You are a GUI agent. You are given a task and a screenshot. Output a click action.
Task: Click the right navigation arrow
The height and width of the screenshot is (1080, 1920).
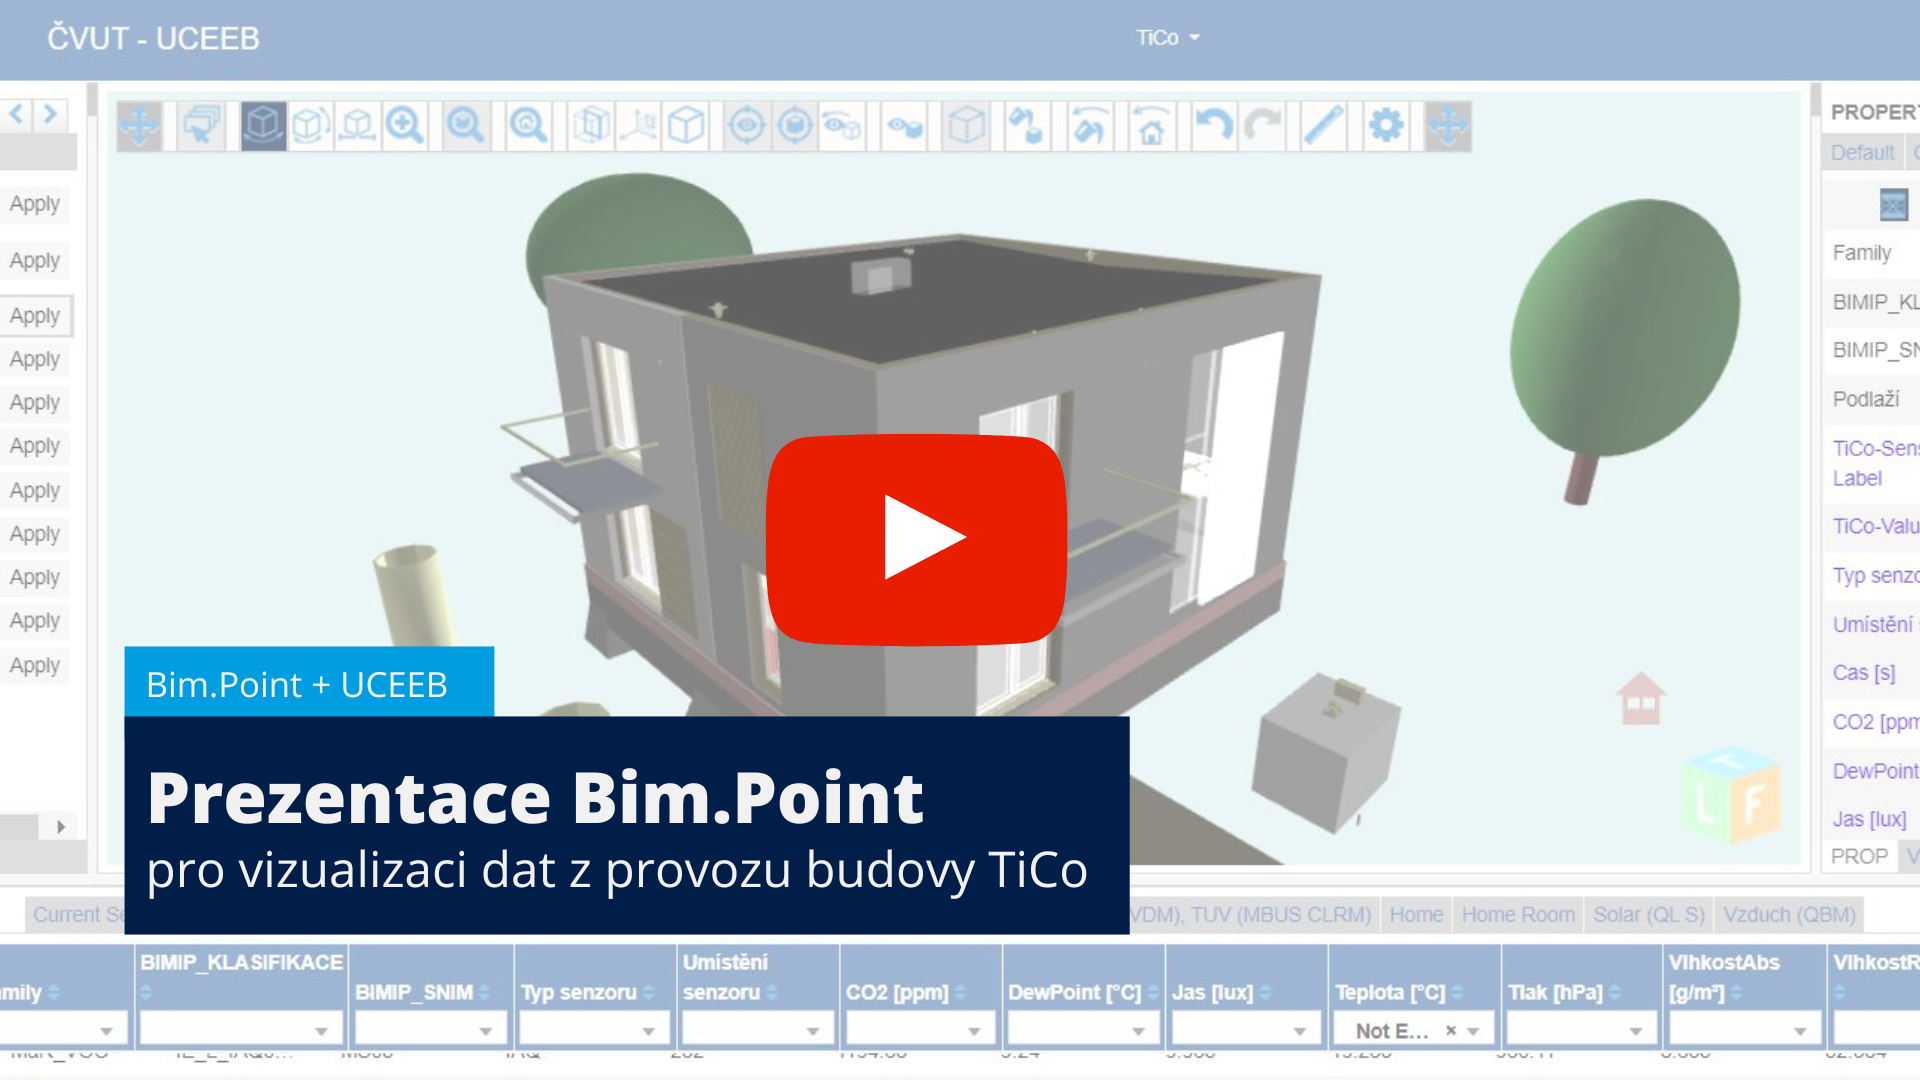[x=50, y=114]
